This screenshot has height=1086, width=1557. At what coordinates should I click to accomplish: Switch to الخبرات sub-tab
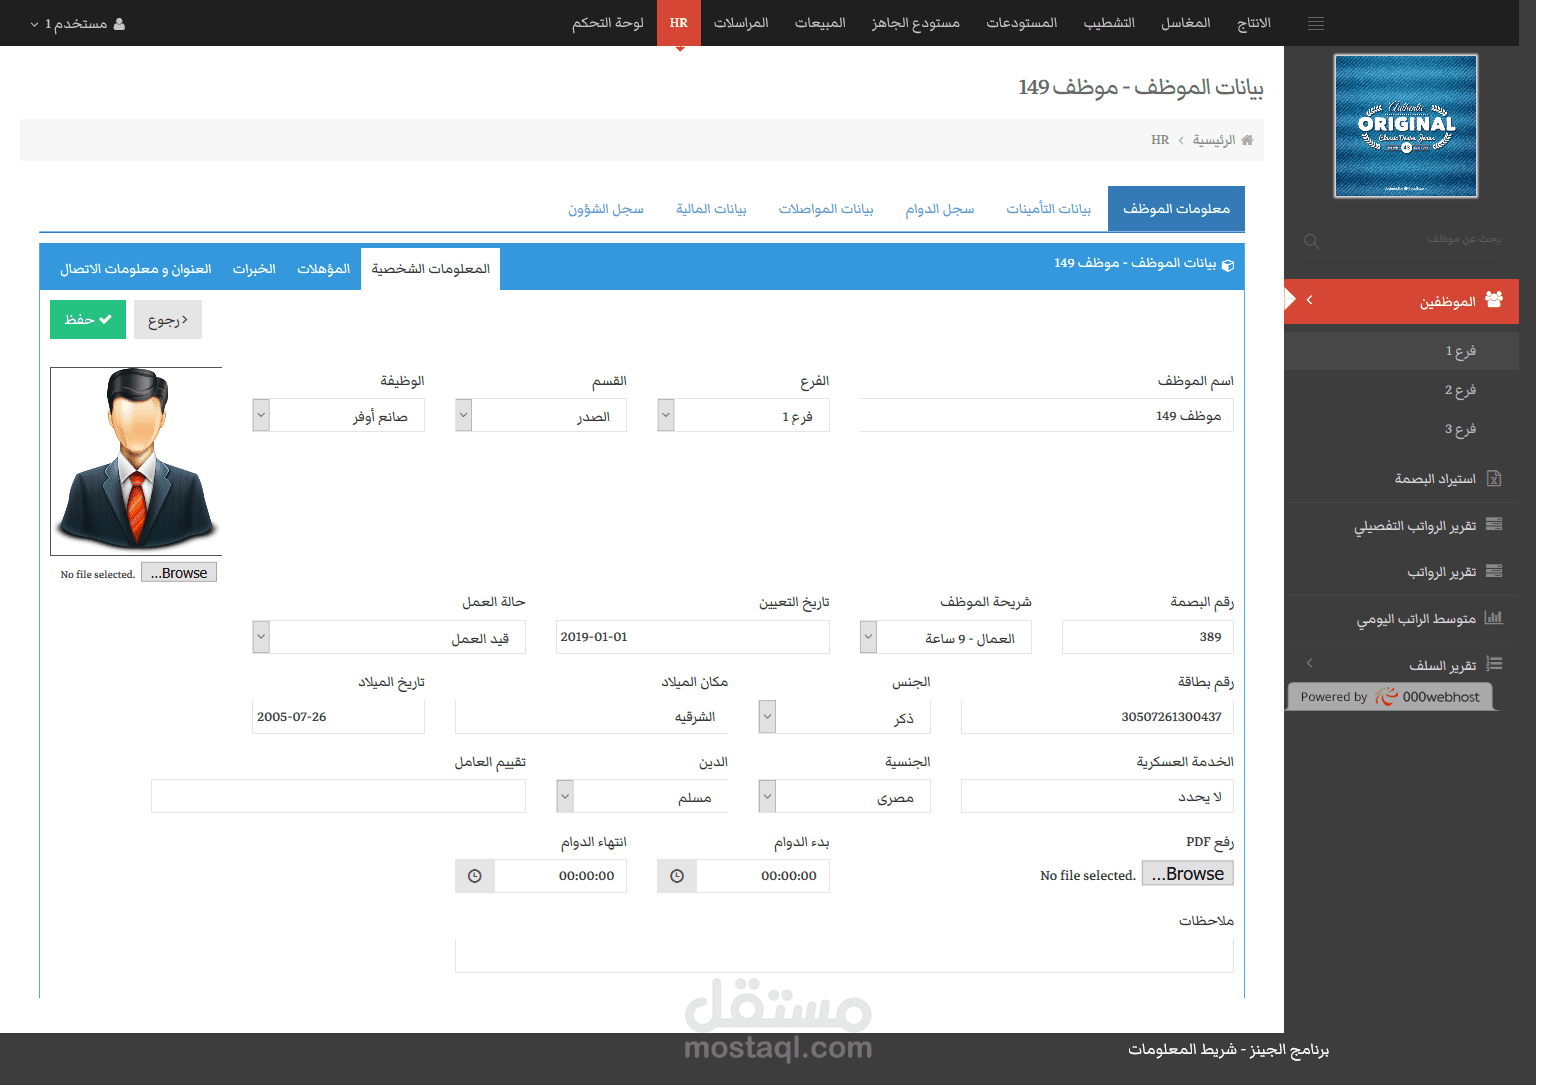254,269
